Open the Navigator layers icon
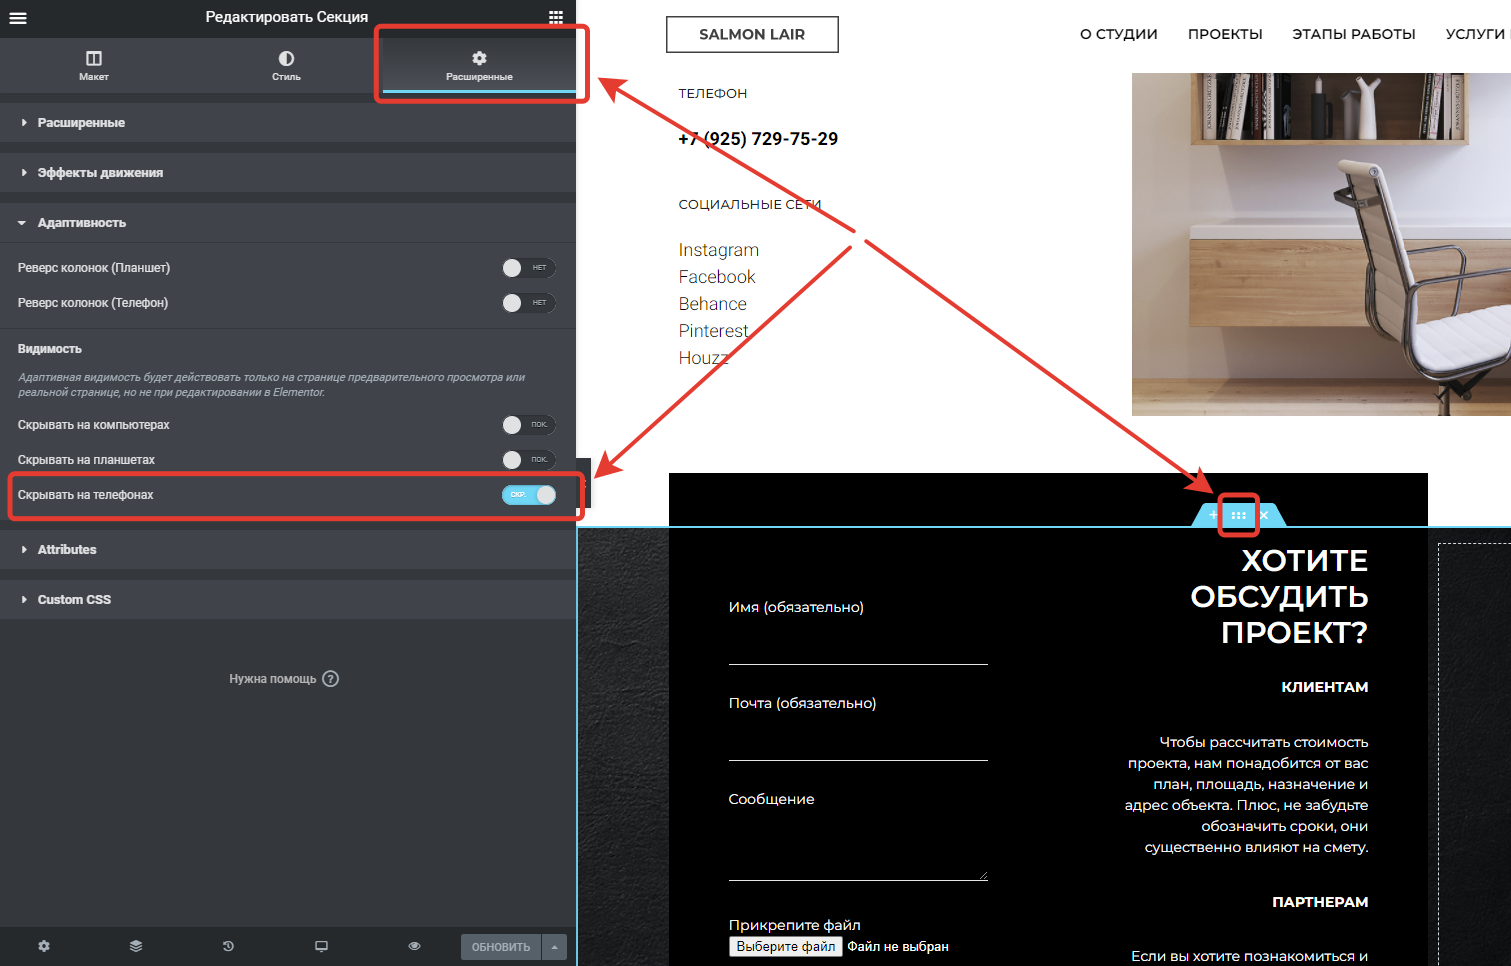The height and width of the screenshot is (966, 1511). pyautogui.click(x=136, y=946)
